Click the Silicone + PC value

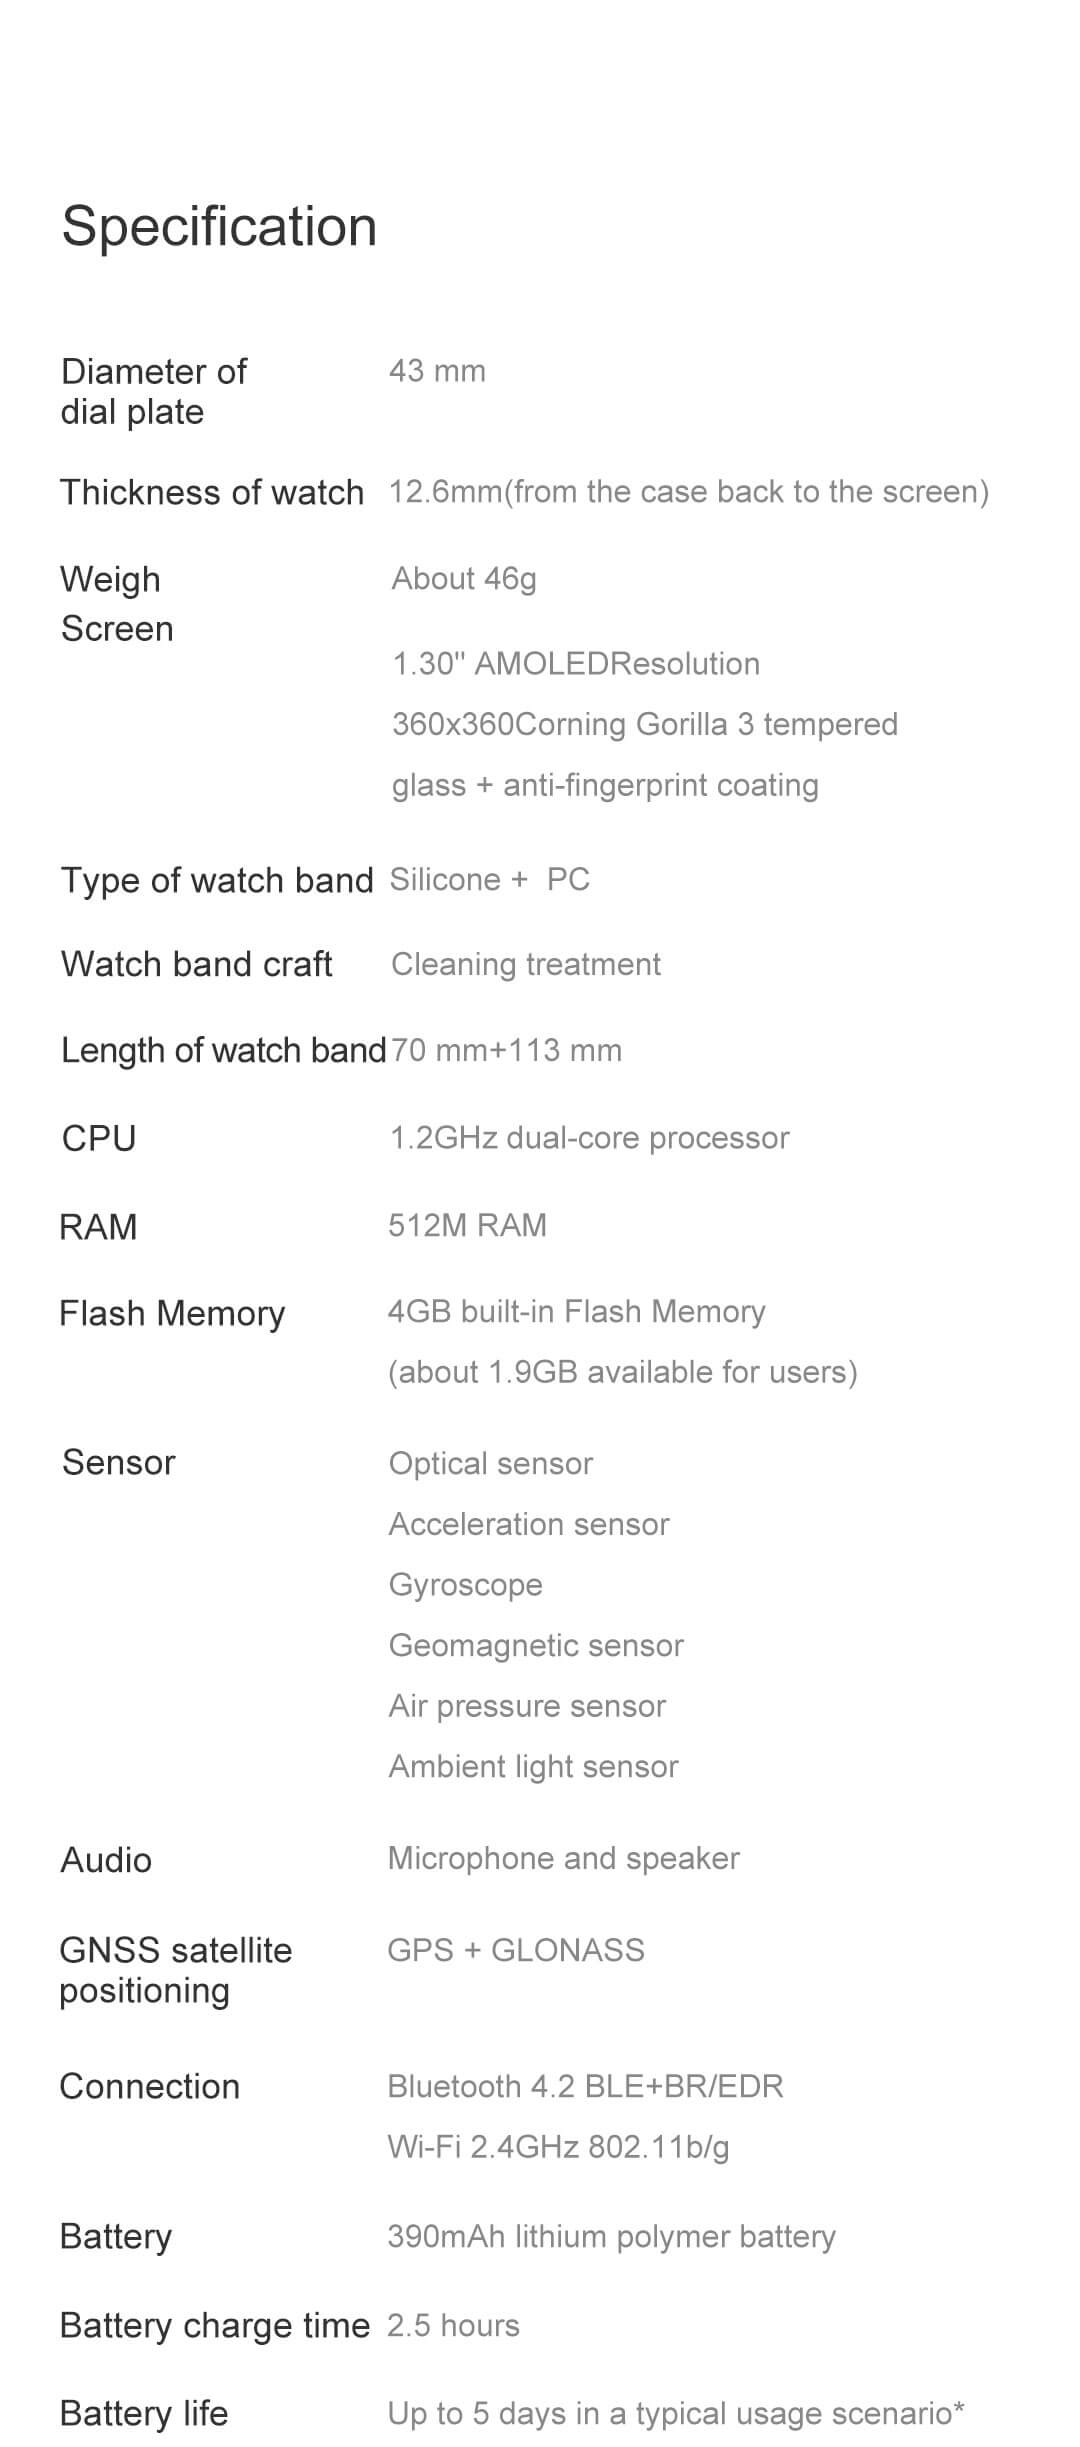(490, 879)
